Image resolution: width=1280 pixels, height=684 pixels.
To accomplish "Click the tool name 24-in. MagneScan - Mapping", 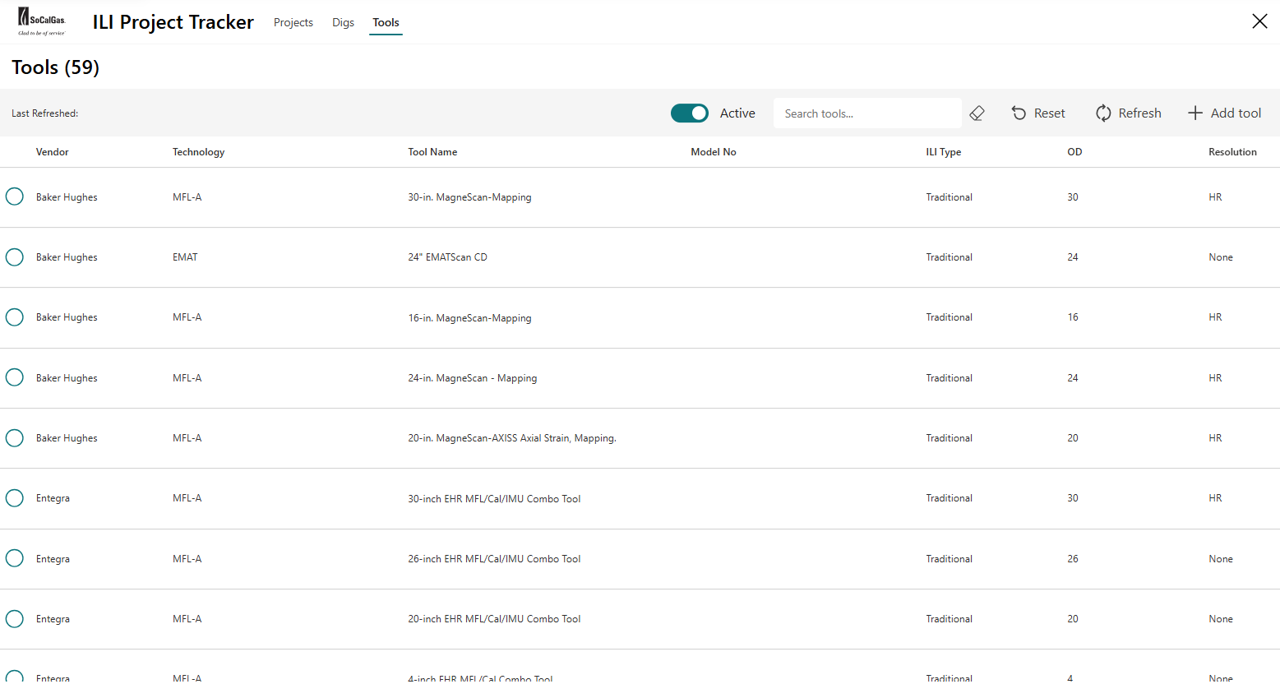I will pyautogui.click(x=472, y=378).
